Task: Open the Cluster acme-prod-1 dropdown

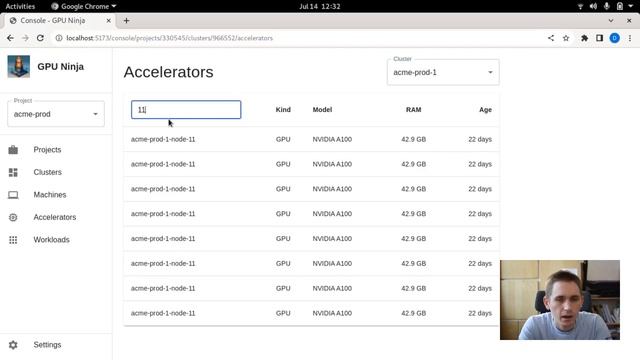Action: click(443, 72)
